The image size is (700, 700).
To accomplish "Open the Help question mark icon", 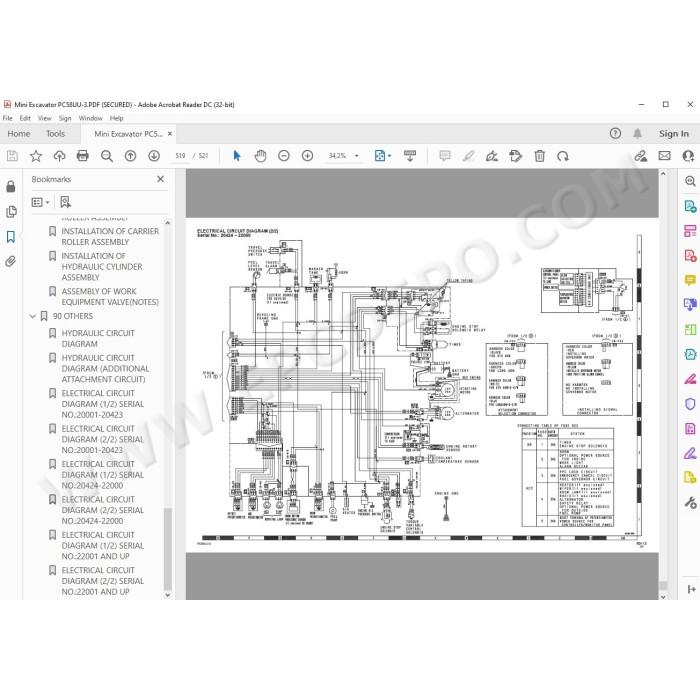I will [x=615, y=133].
